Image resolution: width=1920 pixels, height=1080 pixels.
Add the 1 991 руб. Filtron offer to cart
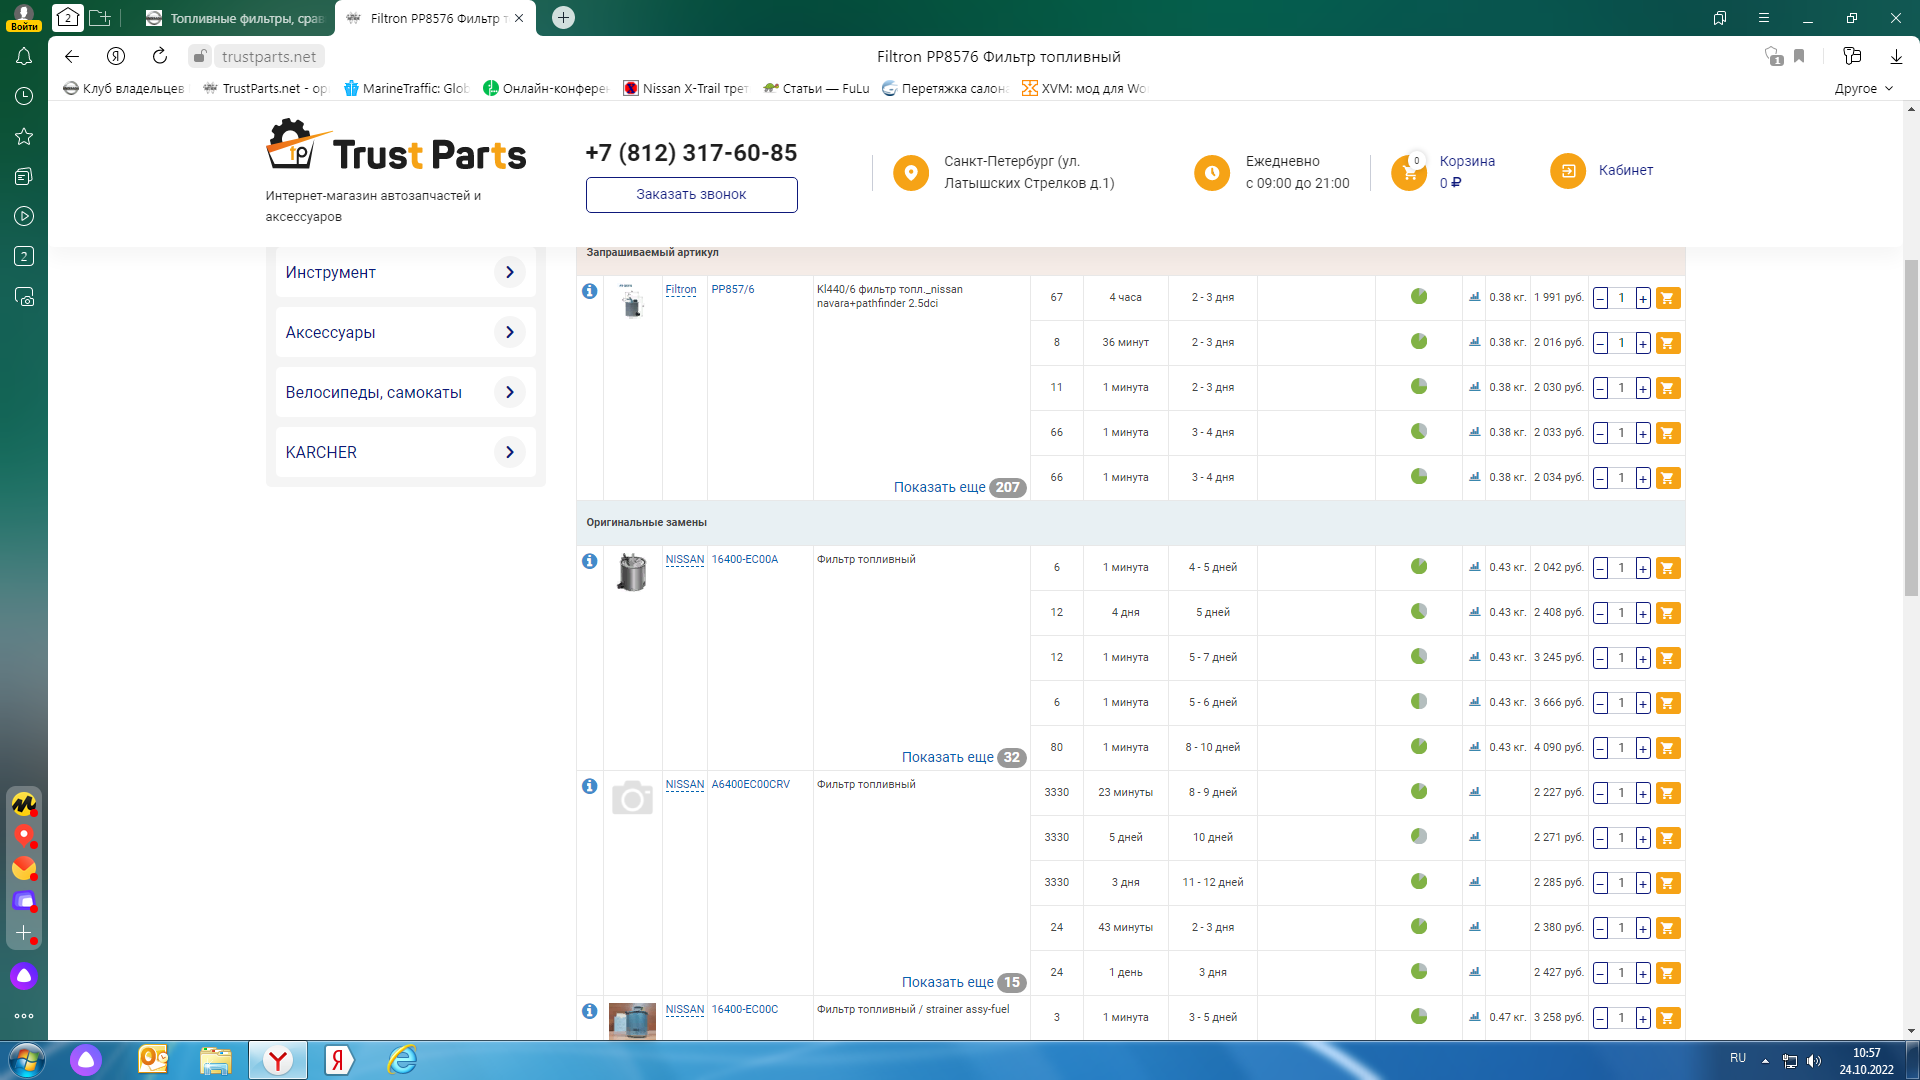coord(1667,298)
